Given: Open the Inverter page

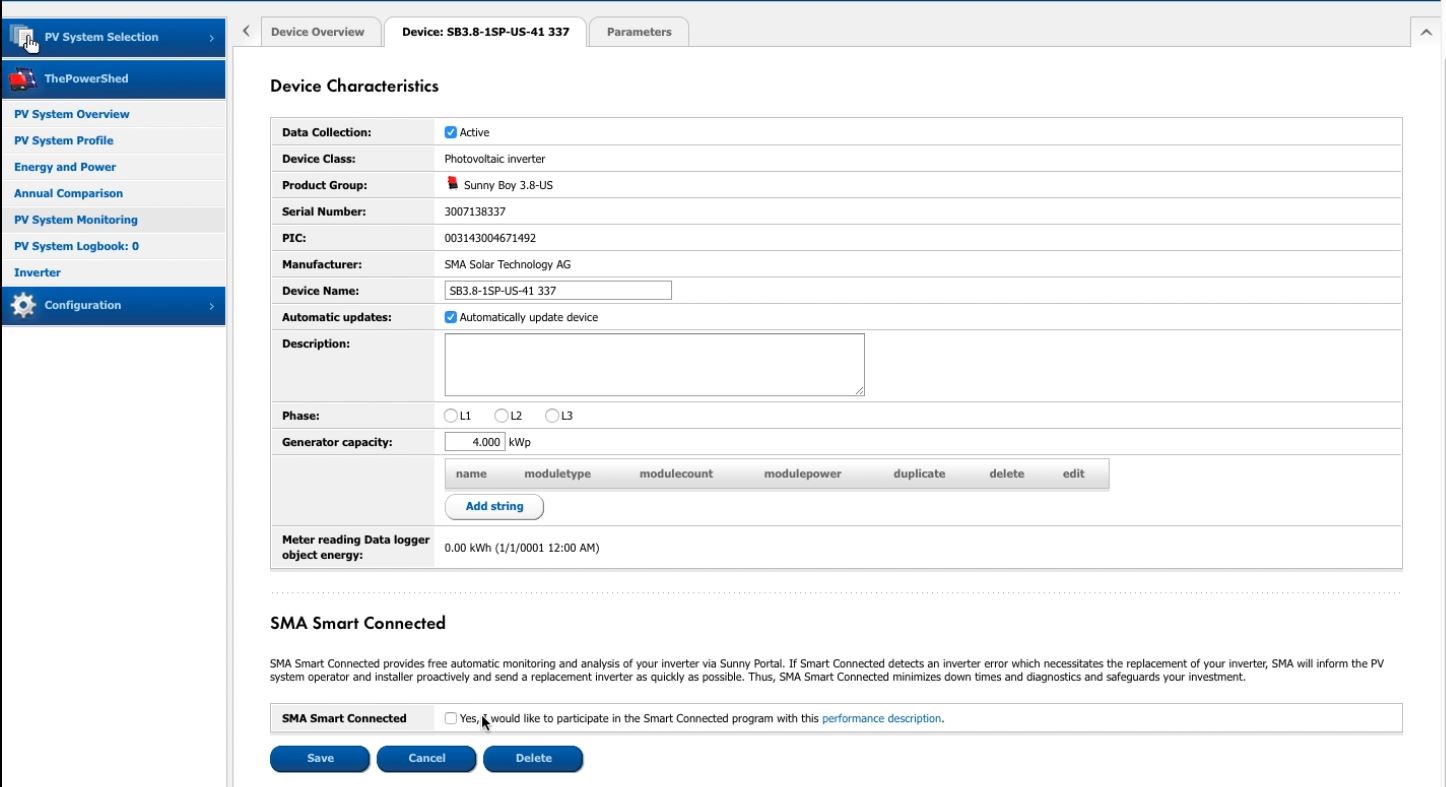Looking at the screenshot, I should (x=37, y=272).
